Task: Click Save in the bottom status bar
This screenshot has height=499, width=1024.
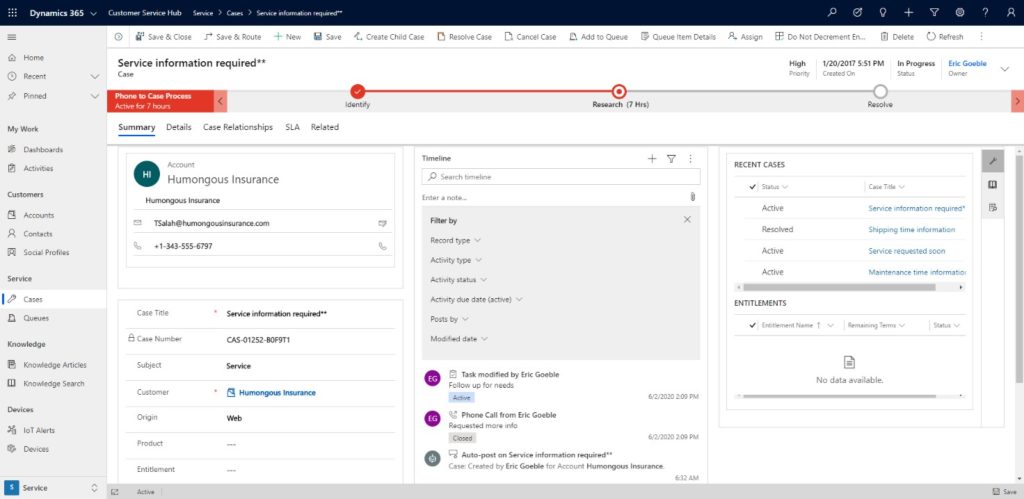Action: pyautogui.click(x=1004, y=492)
